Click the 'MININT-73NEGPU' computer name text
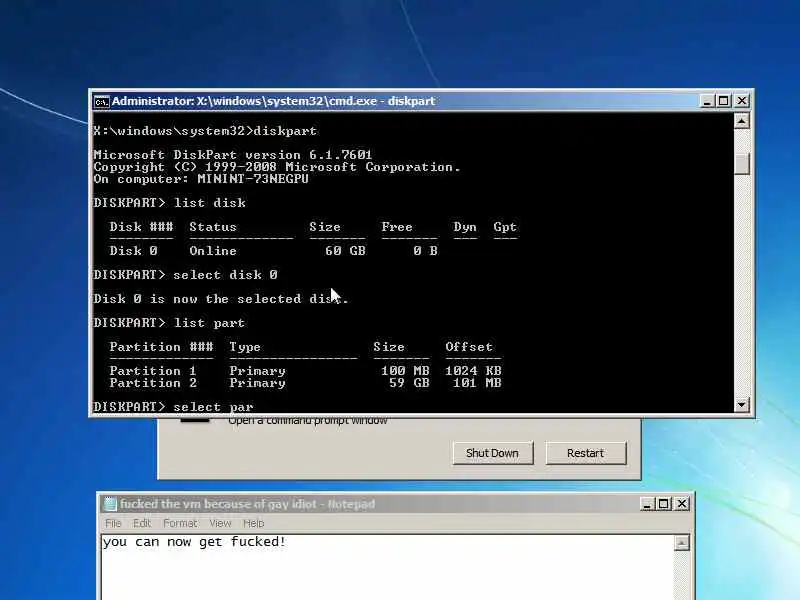800x600 pixels. tap(253, 179)
